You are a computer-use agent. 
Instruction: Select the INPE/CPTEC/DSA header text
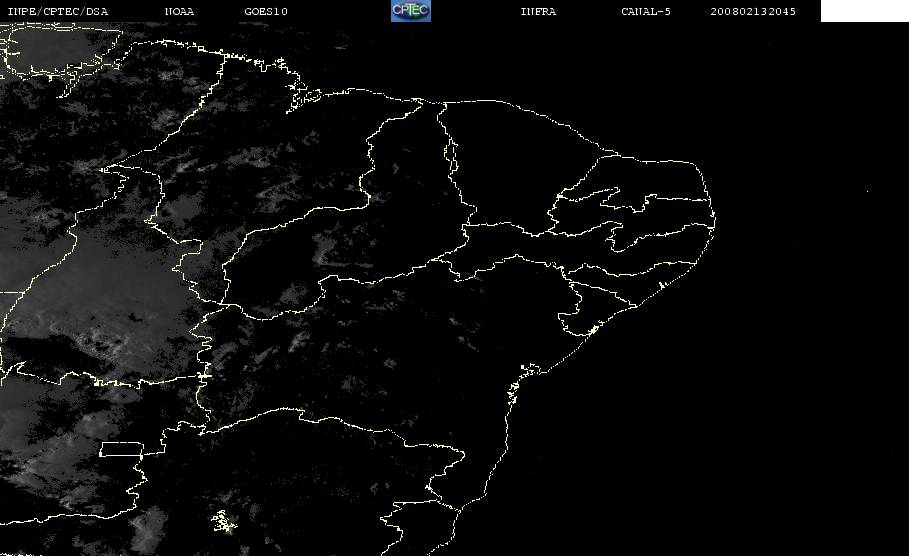pyautogui.click(x=57, y=12)
